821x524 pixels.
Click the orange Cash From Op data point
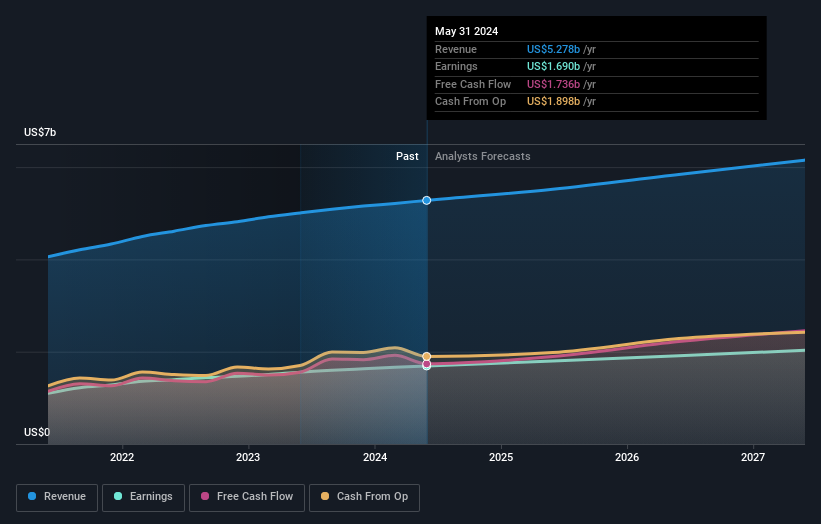(427, 356)
